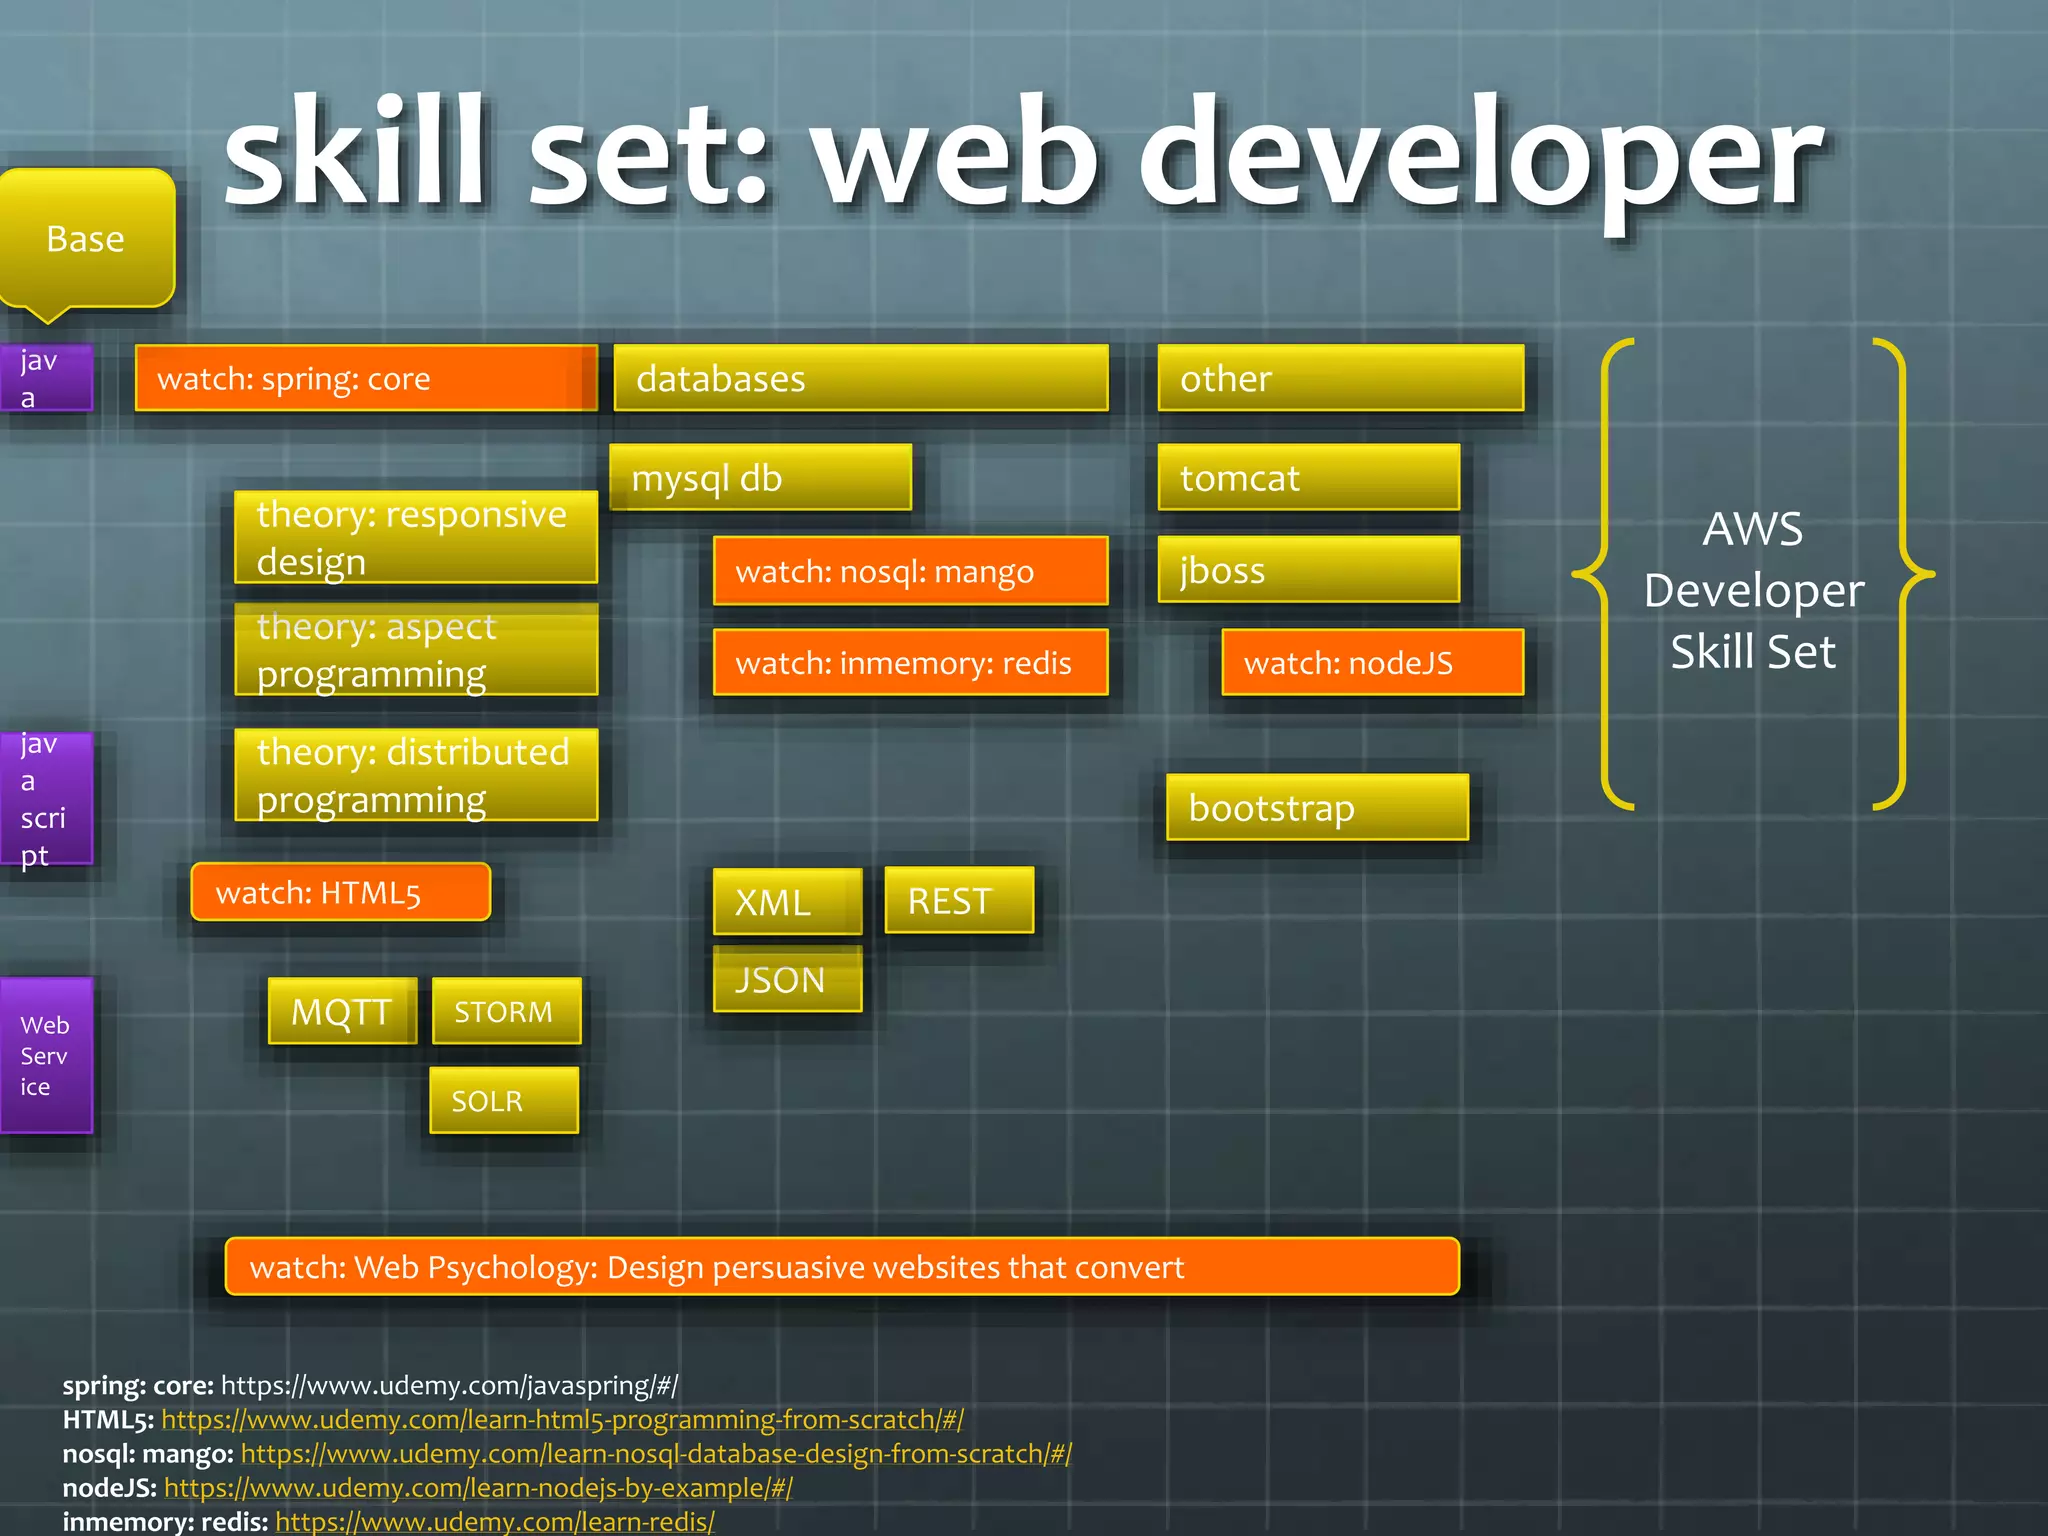Click the MQTT box

[x=342, y=1011]
